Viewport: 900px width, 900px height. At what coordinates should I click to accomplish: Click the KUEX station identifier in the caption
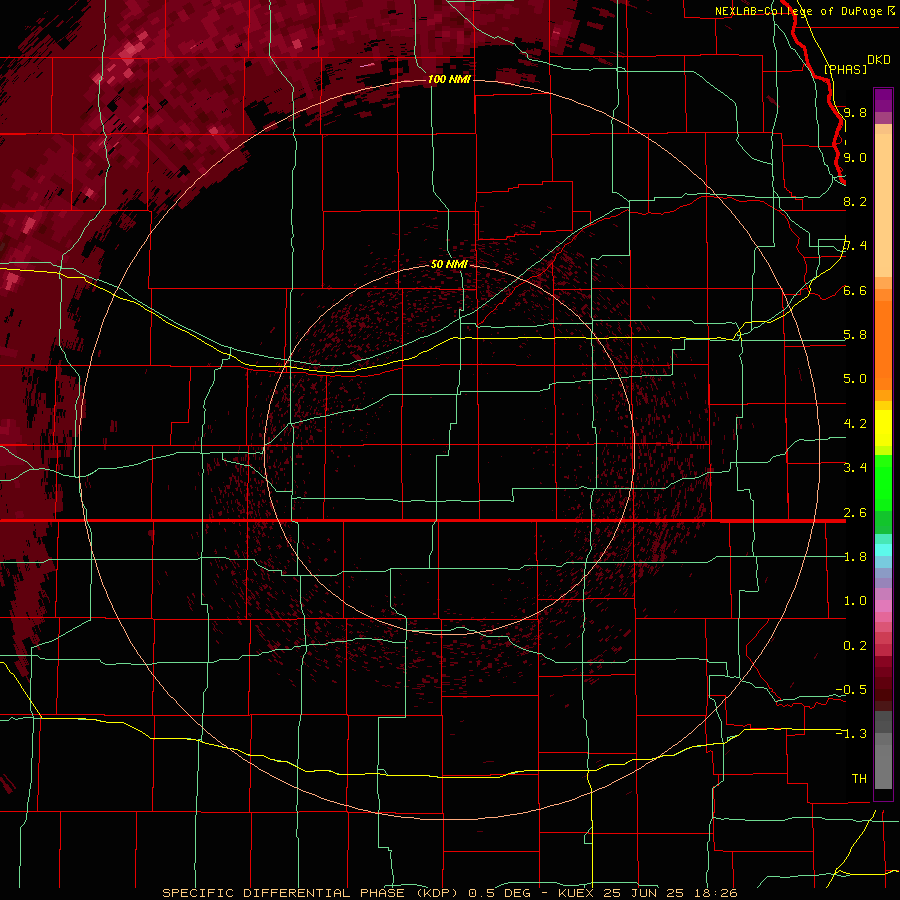[577, 893]
